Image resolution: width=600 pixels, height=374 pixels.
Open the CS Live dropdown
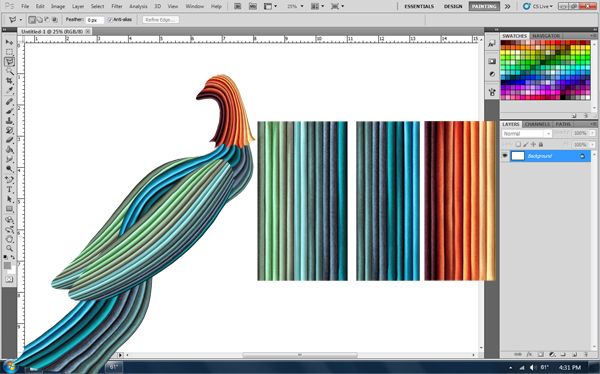538,7
